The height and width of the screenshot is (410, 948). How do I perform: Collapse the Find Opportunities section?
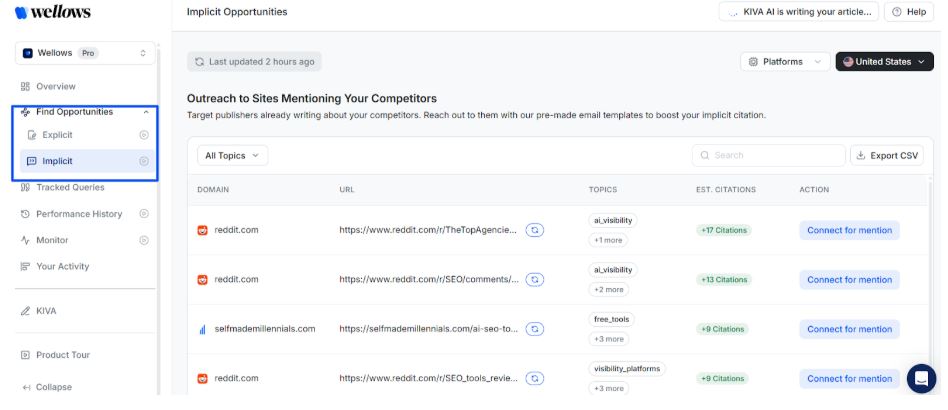pos(146,112)
